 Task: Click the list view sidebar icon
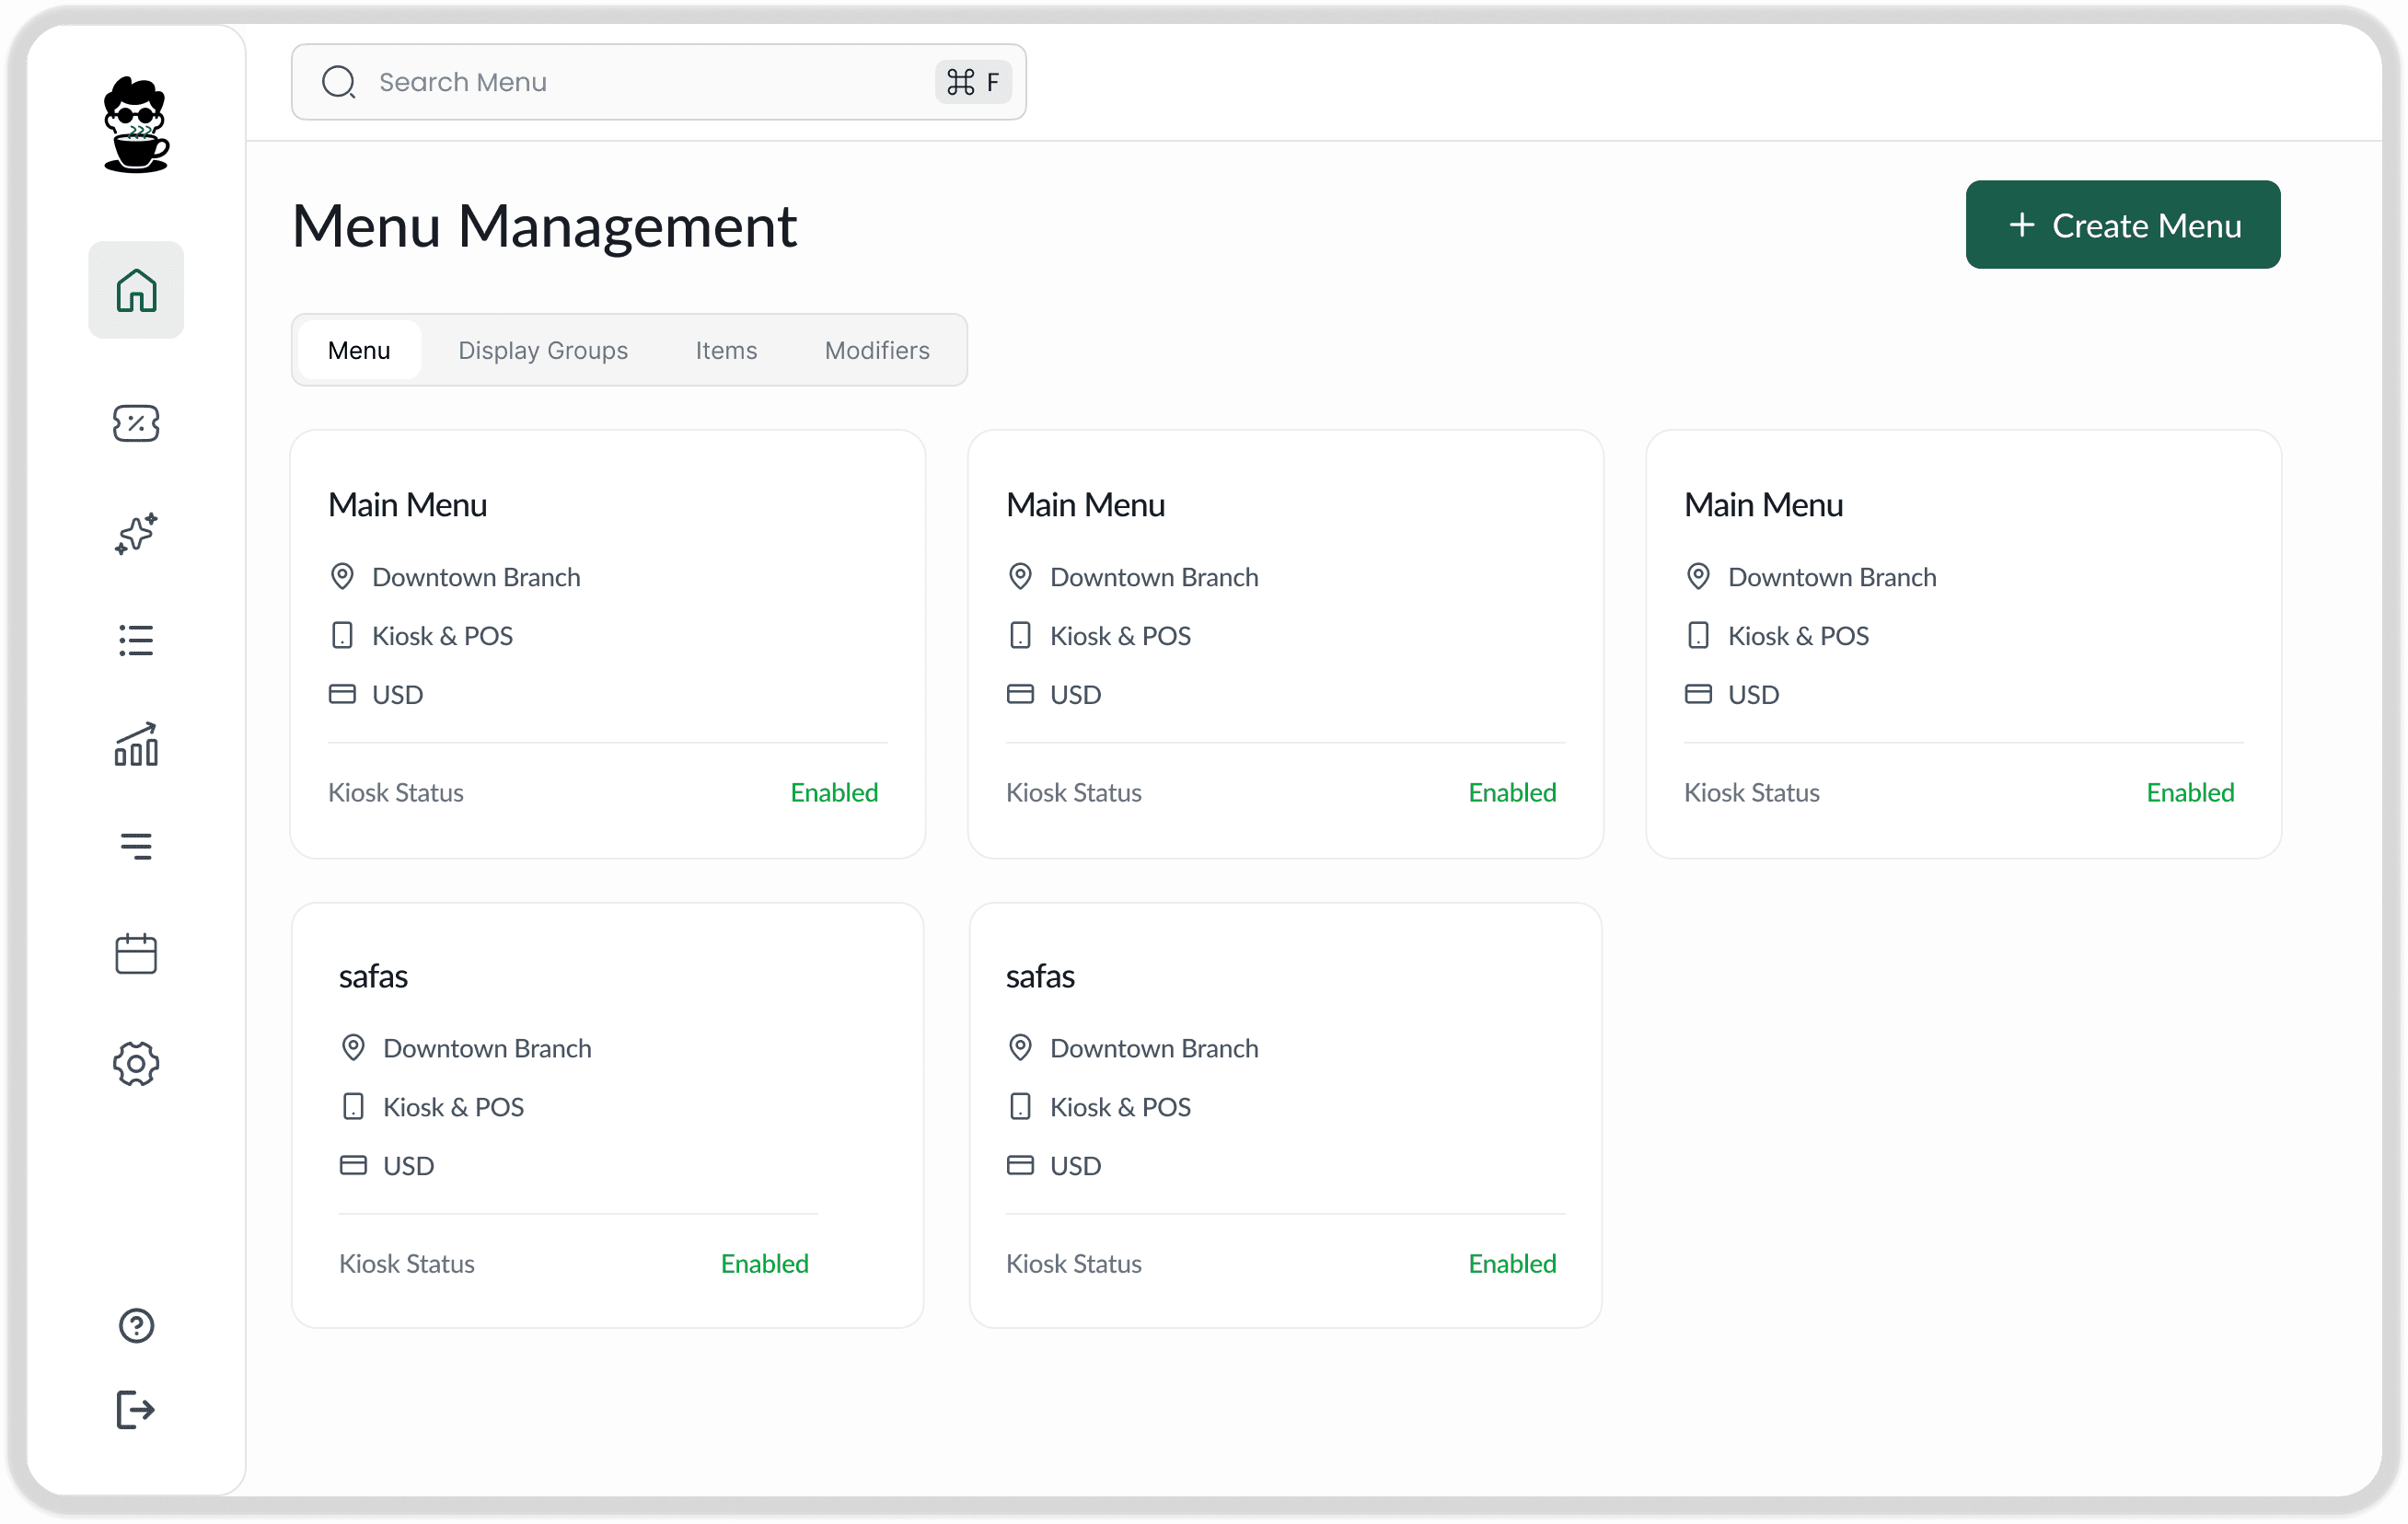136,640
